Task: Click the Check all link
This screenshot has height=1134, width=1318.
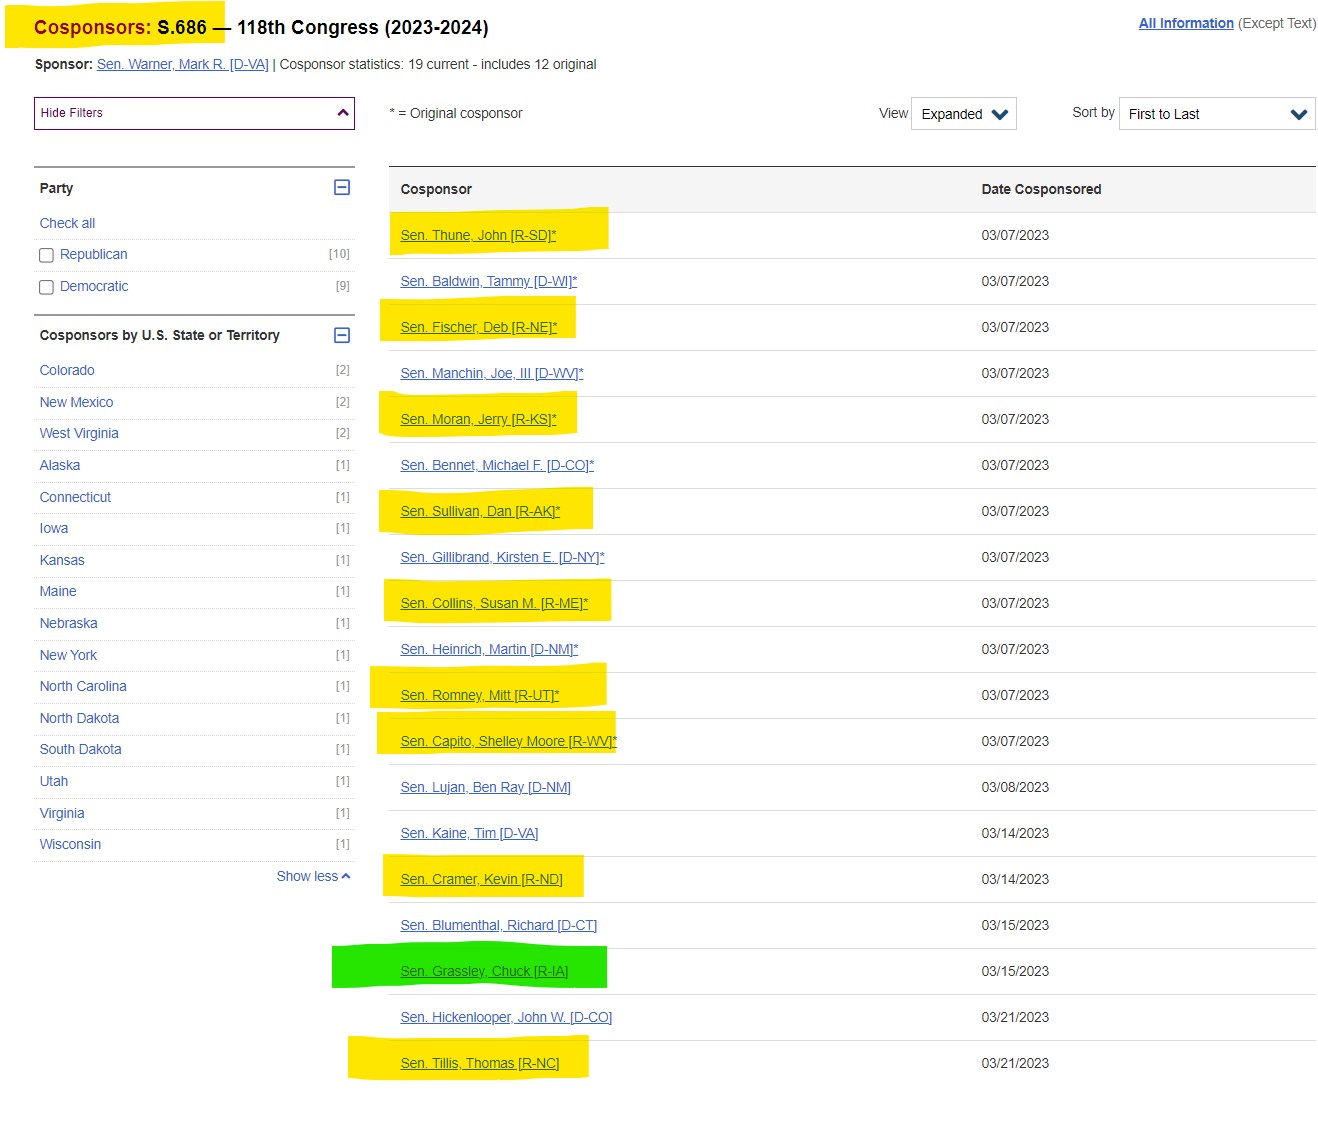Action: [67, 223]
